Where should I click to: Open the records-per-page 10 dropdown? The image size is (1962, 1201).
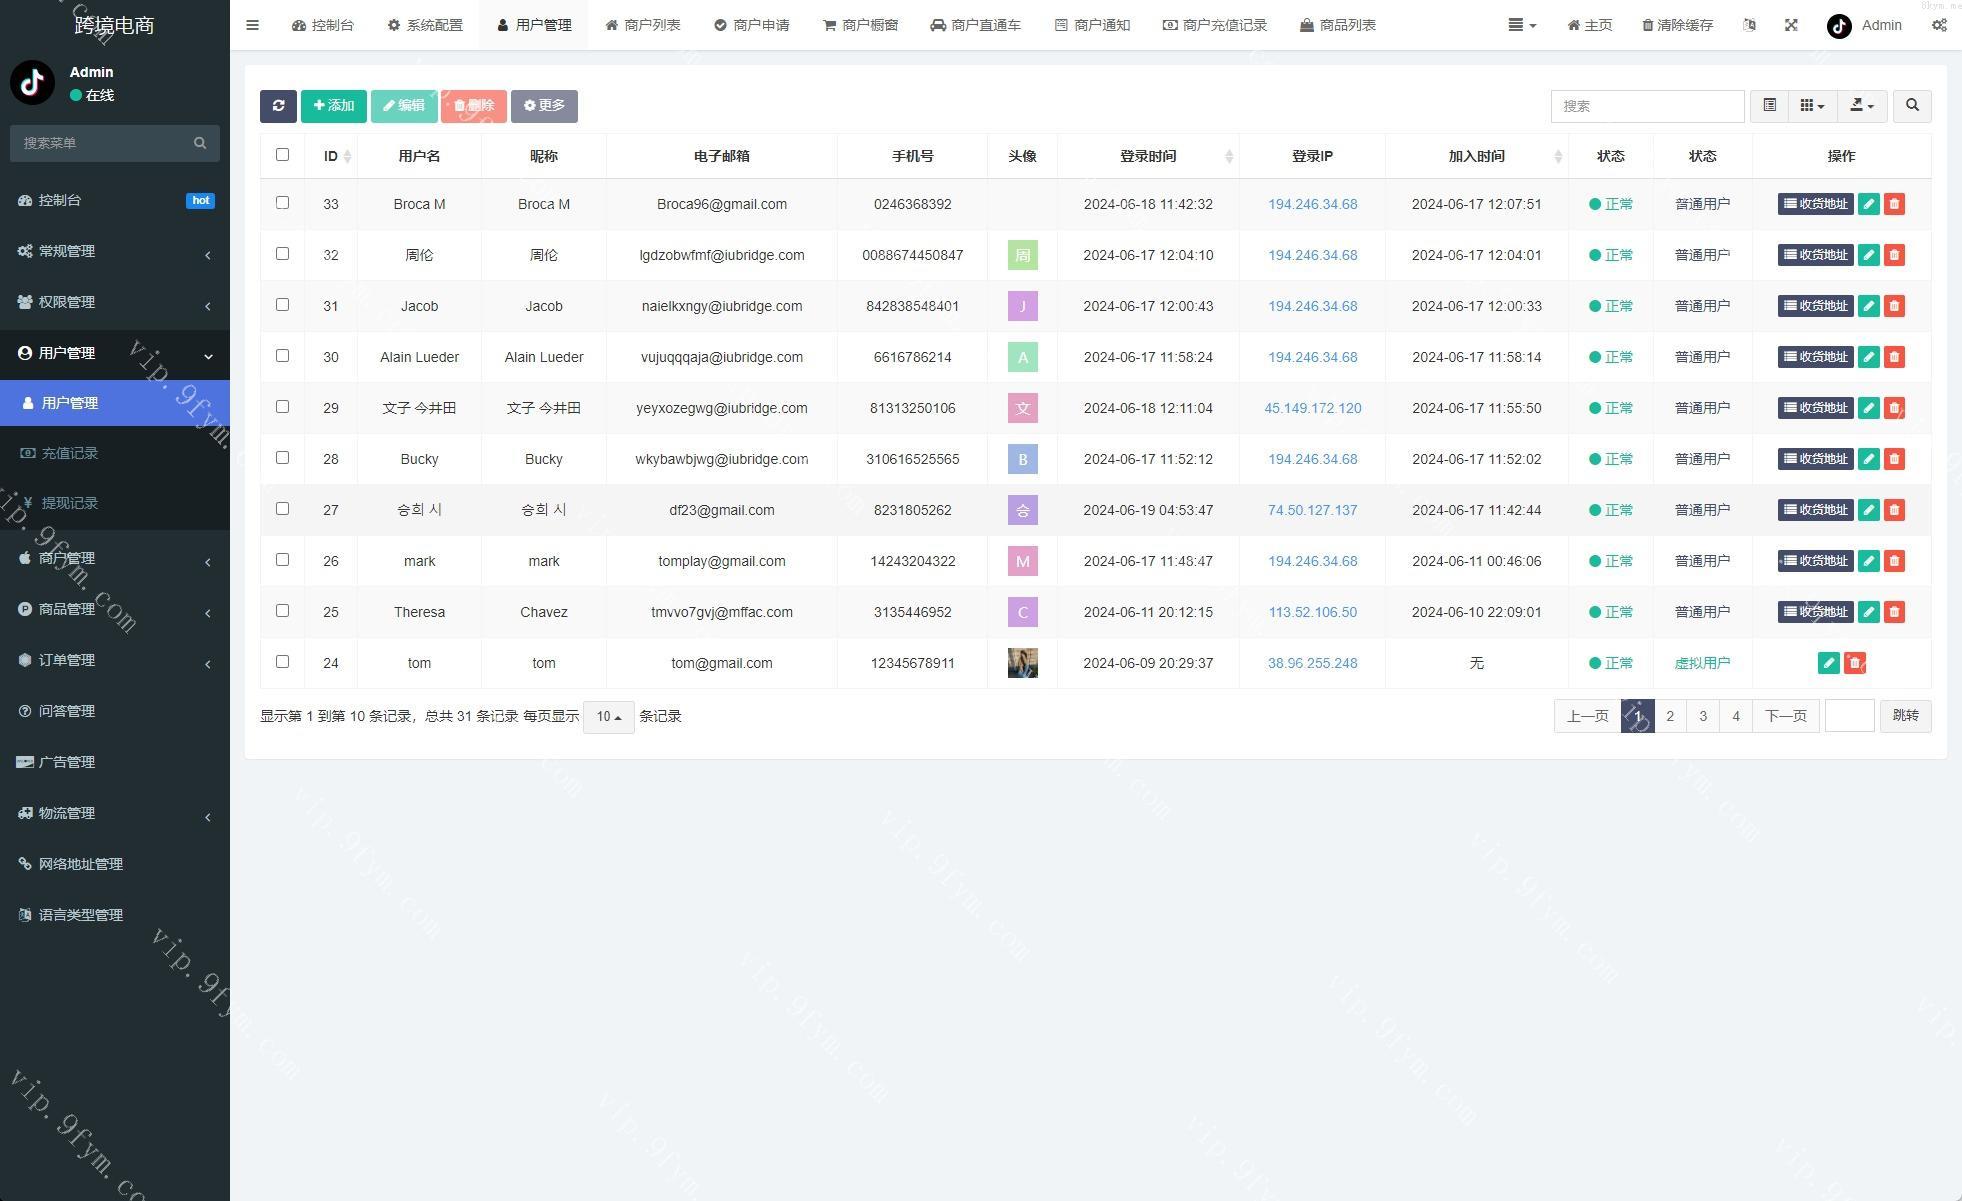pyautogui.click(x=608, y=717)
